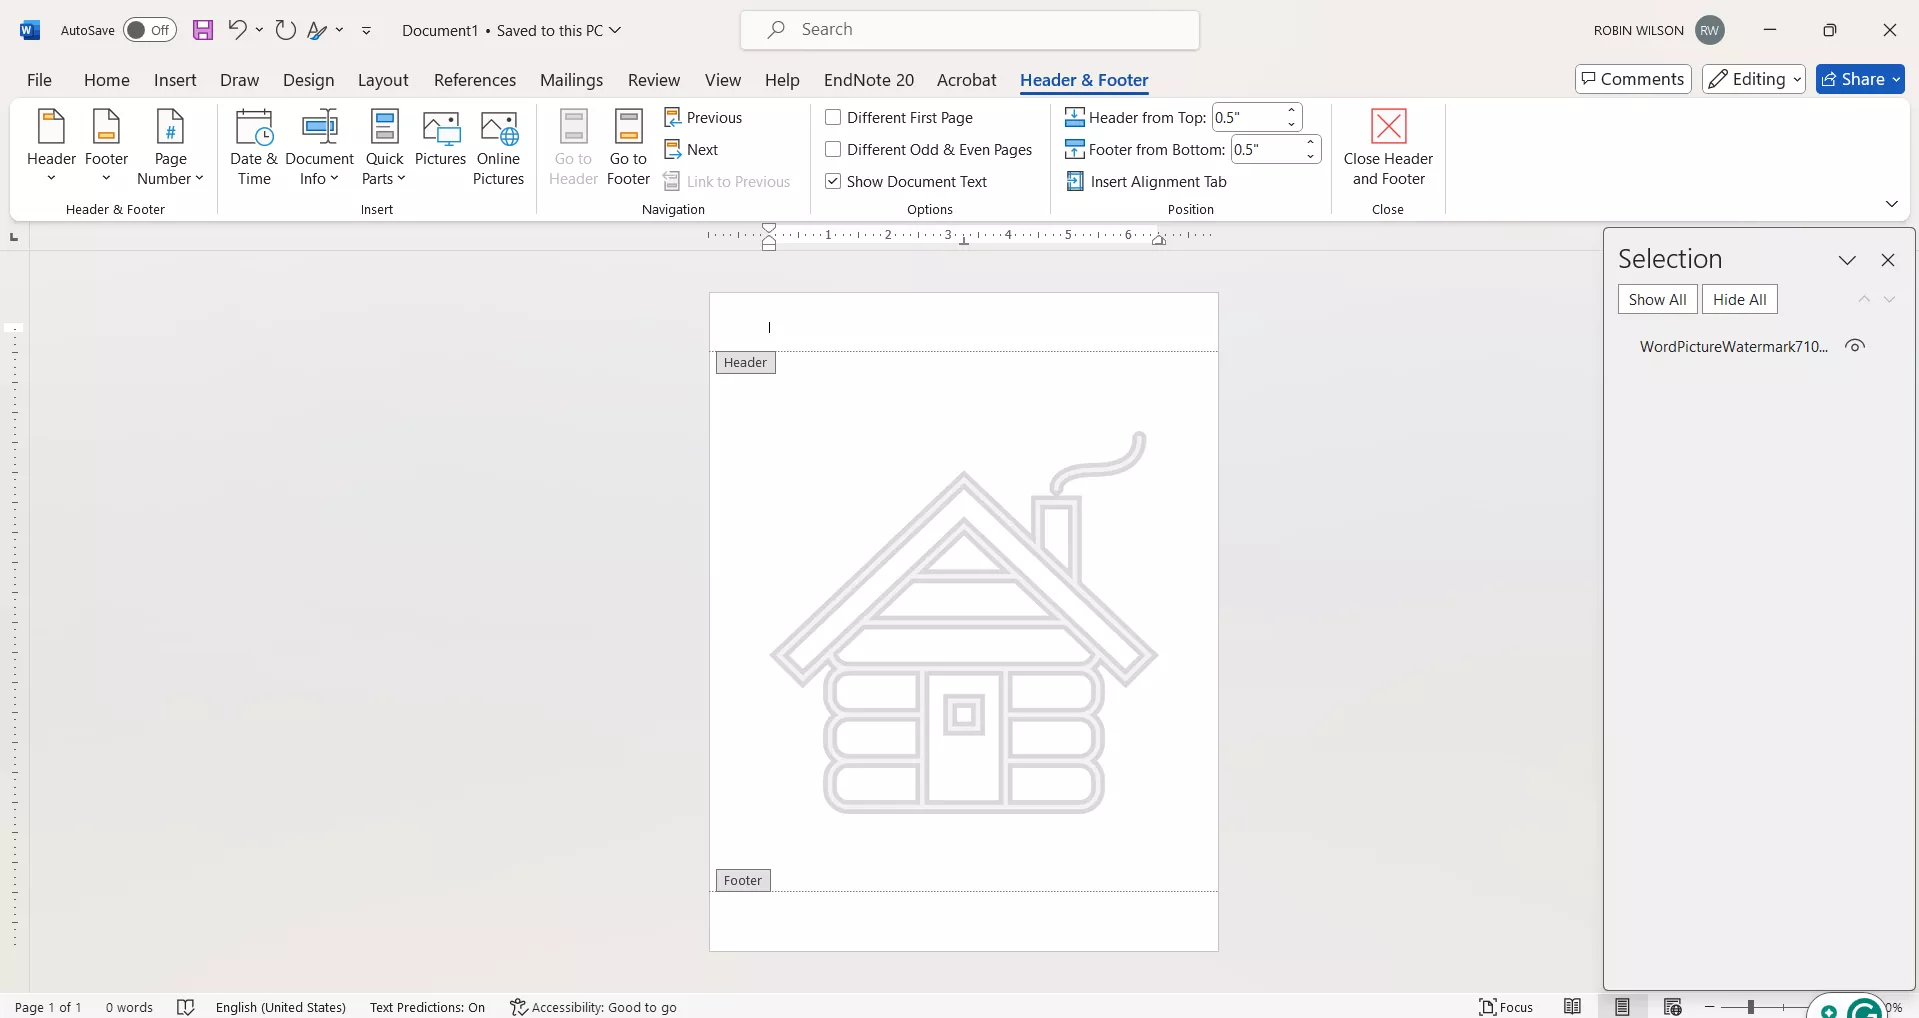Toggle AutoSave switch
Screen dimensions: 1919x1018
tap(149, 30)
